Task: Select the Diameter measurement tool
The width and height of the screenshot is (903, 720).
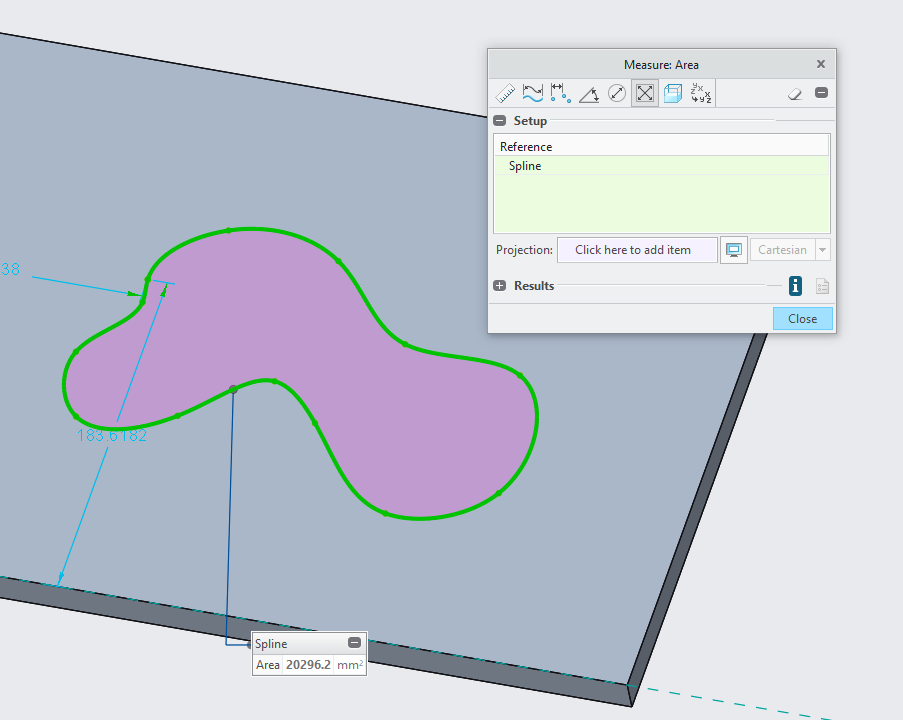Action: click(617, 92)
